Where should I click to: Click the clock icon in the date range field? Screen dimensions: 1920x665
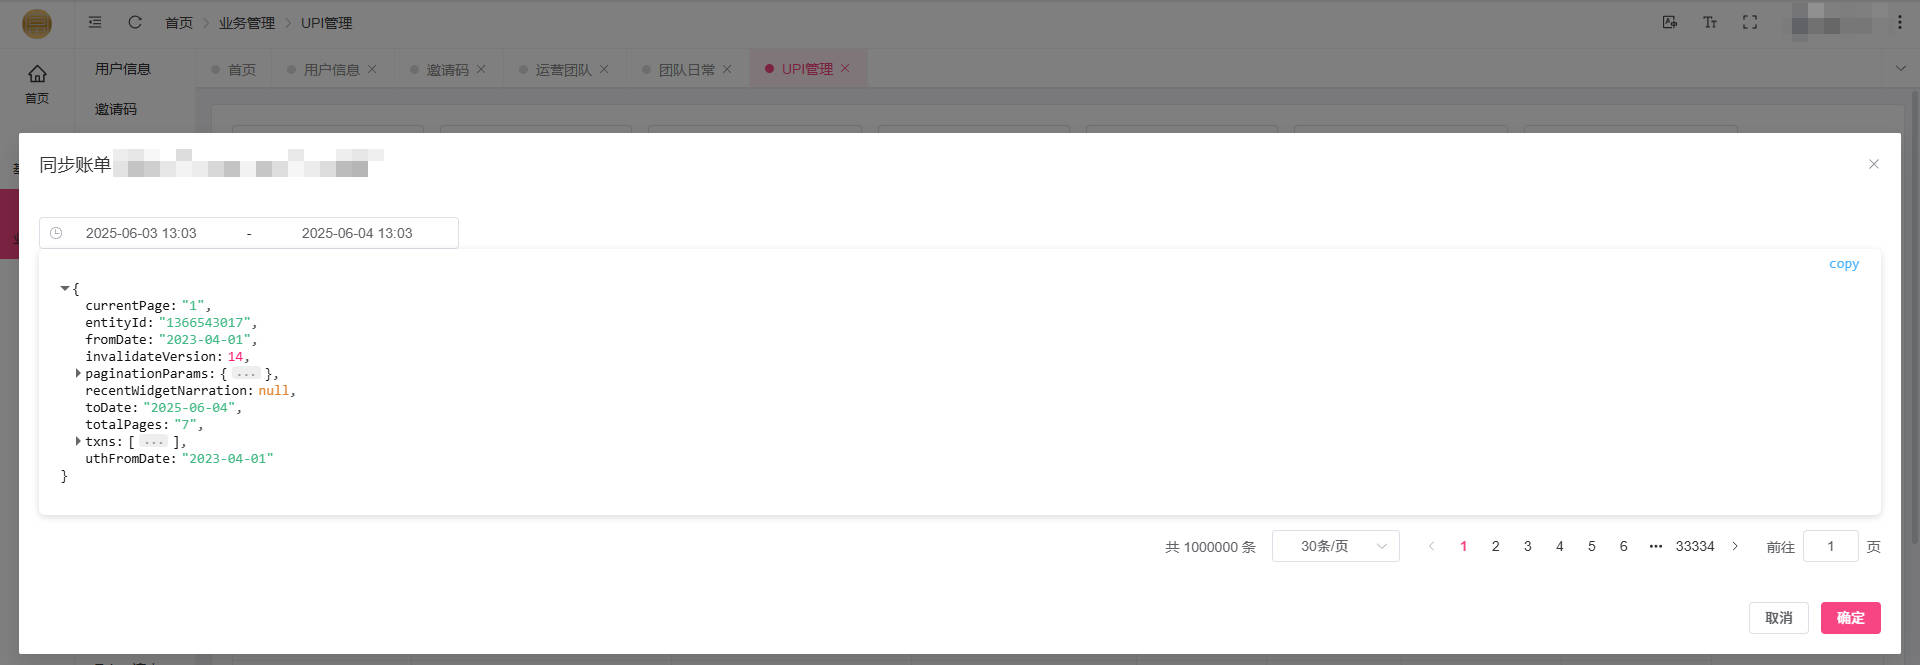pos(56,233)
